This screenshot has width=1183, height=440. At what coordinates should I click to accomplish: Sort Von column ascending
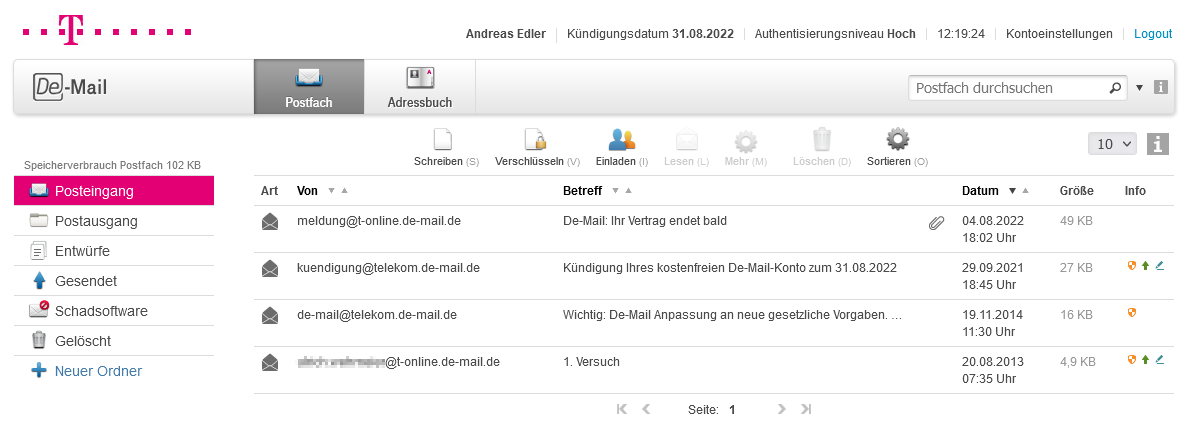click(x=345, y=191)
